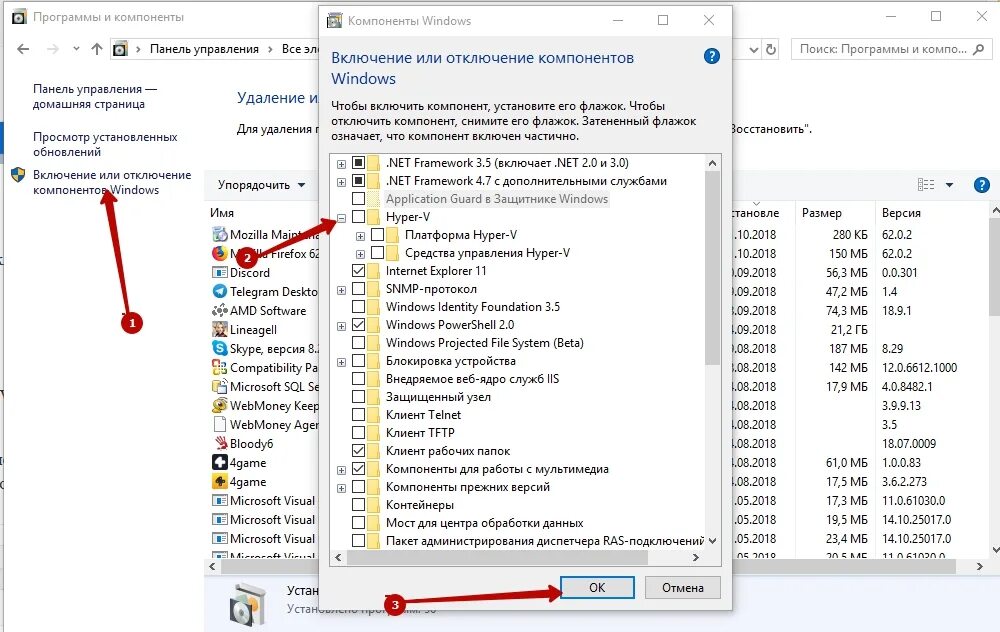Viewport: 1000px width, 632px height.
Task: Uncheck Internet Explorer 11 checkbox
Action: [358, 270]
